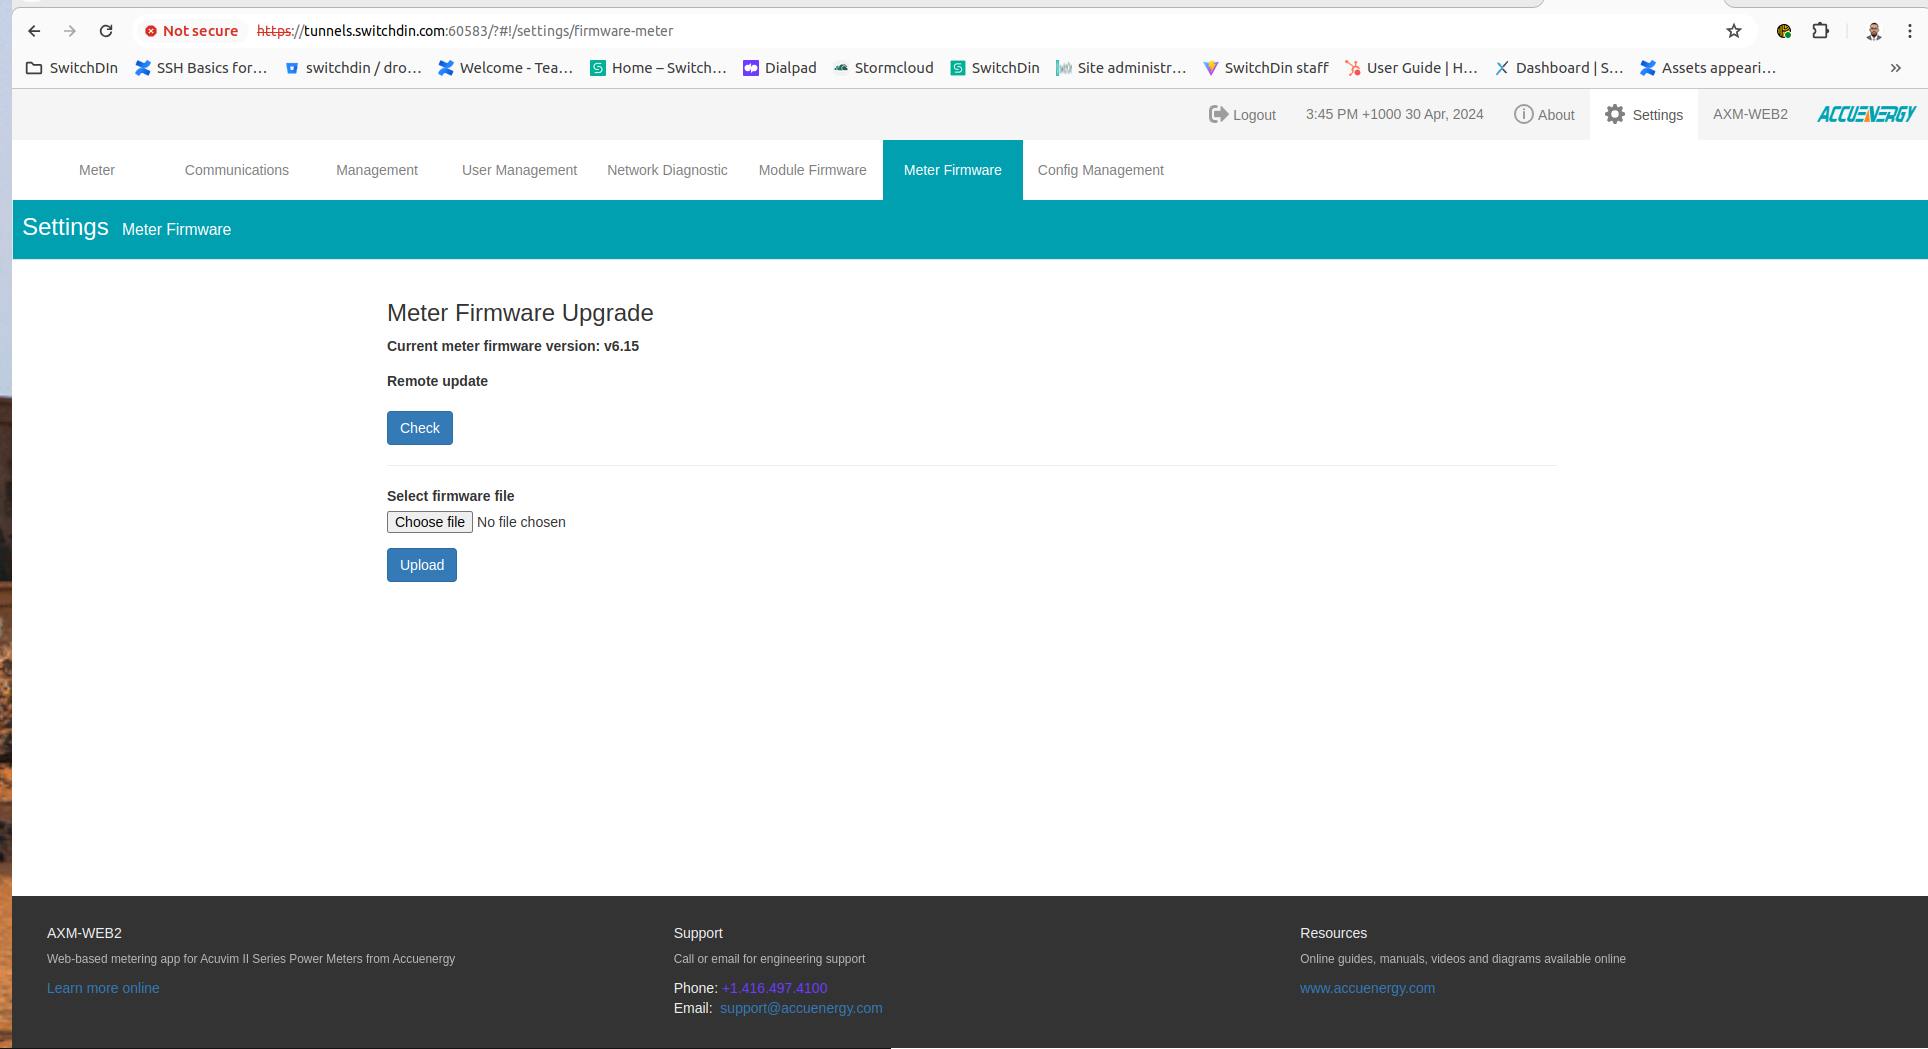Open the Dashboard bookmark
1928x1049 pixels.
tap(1559, 68)
